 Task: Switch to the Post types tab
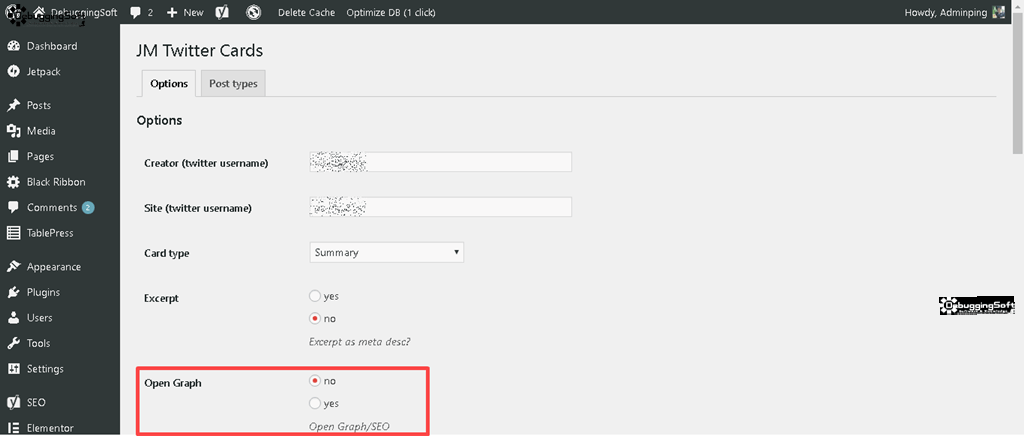[233, 84]
